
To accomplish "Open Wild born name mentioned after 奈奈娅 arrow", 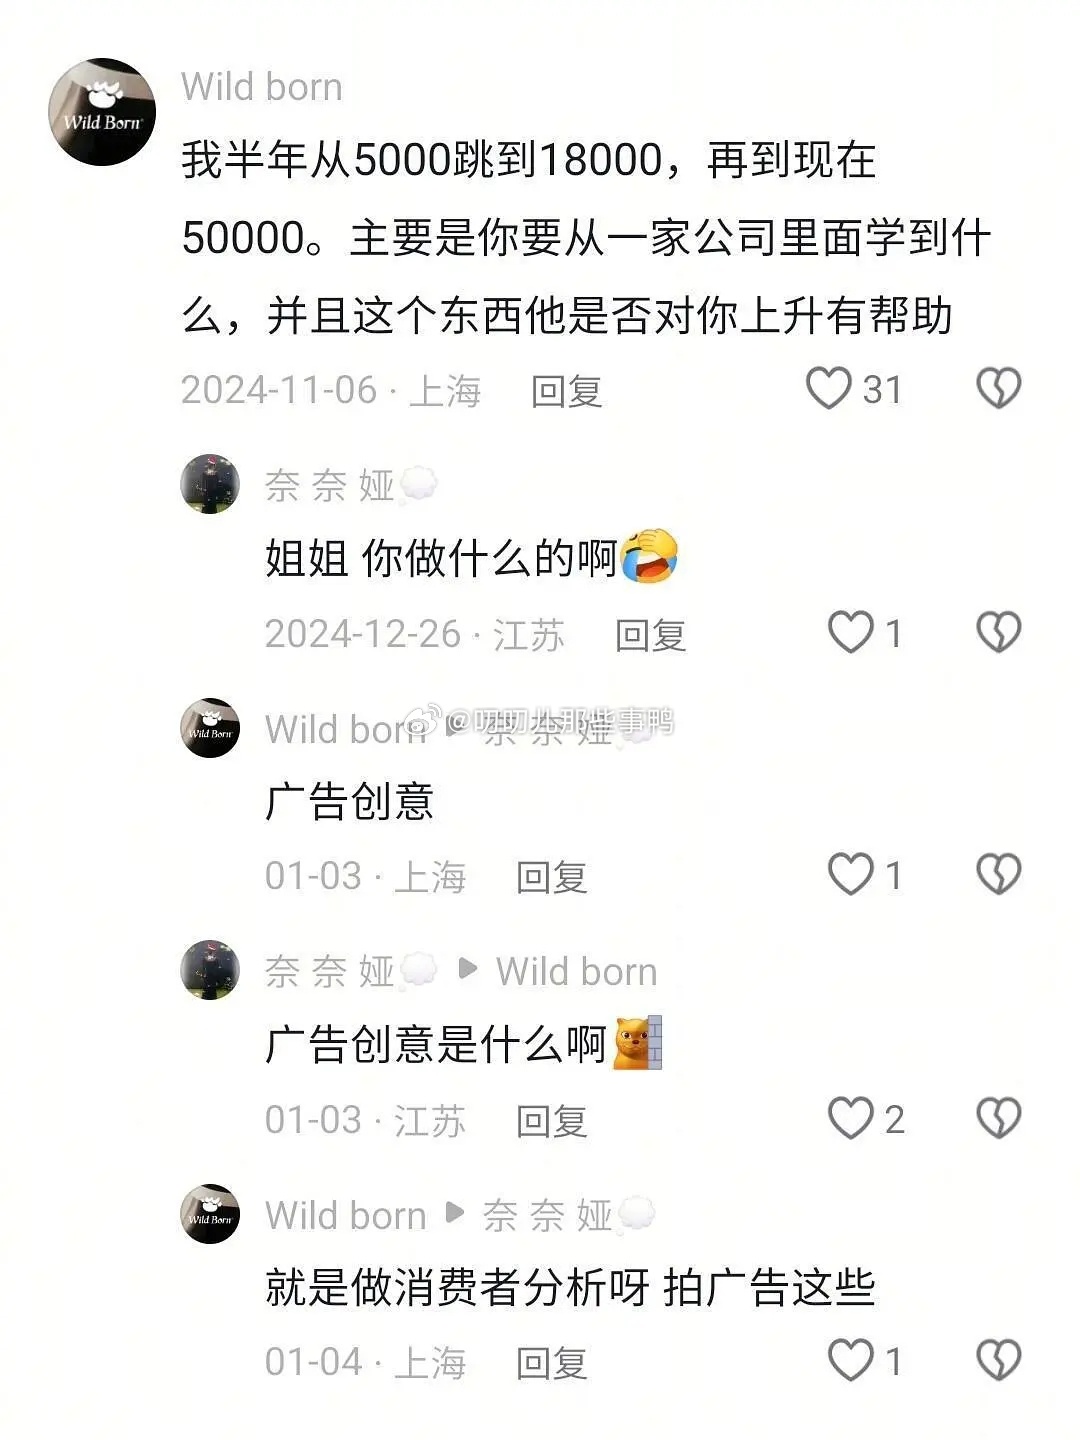I will 577,971.
